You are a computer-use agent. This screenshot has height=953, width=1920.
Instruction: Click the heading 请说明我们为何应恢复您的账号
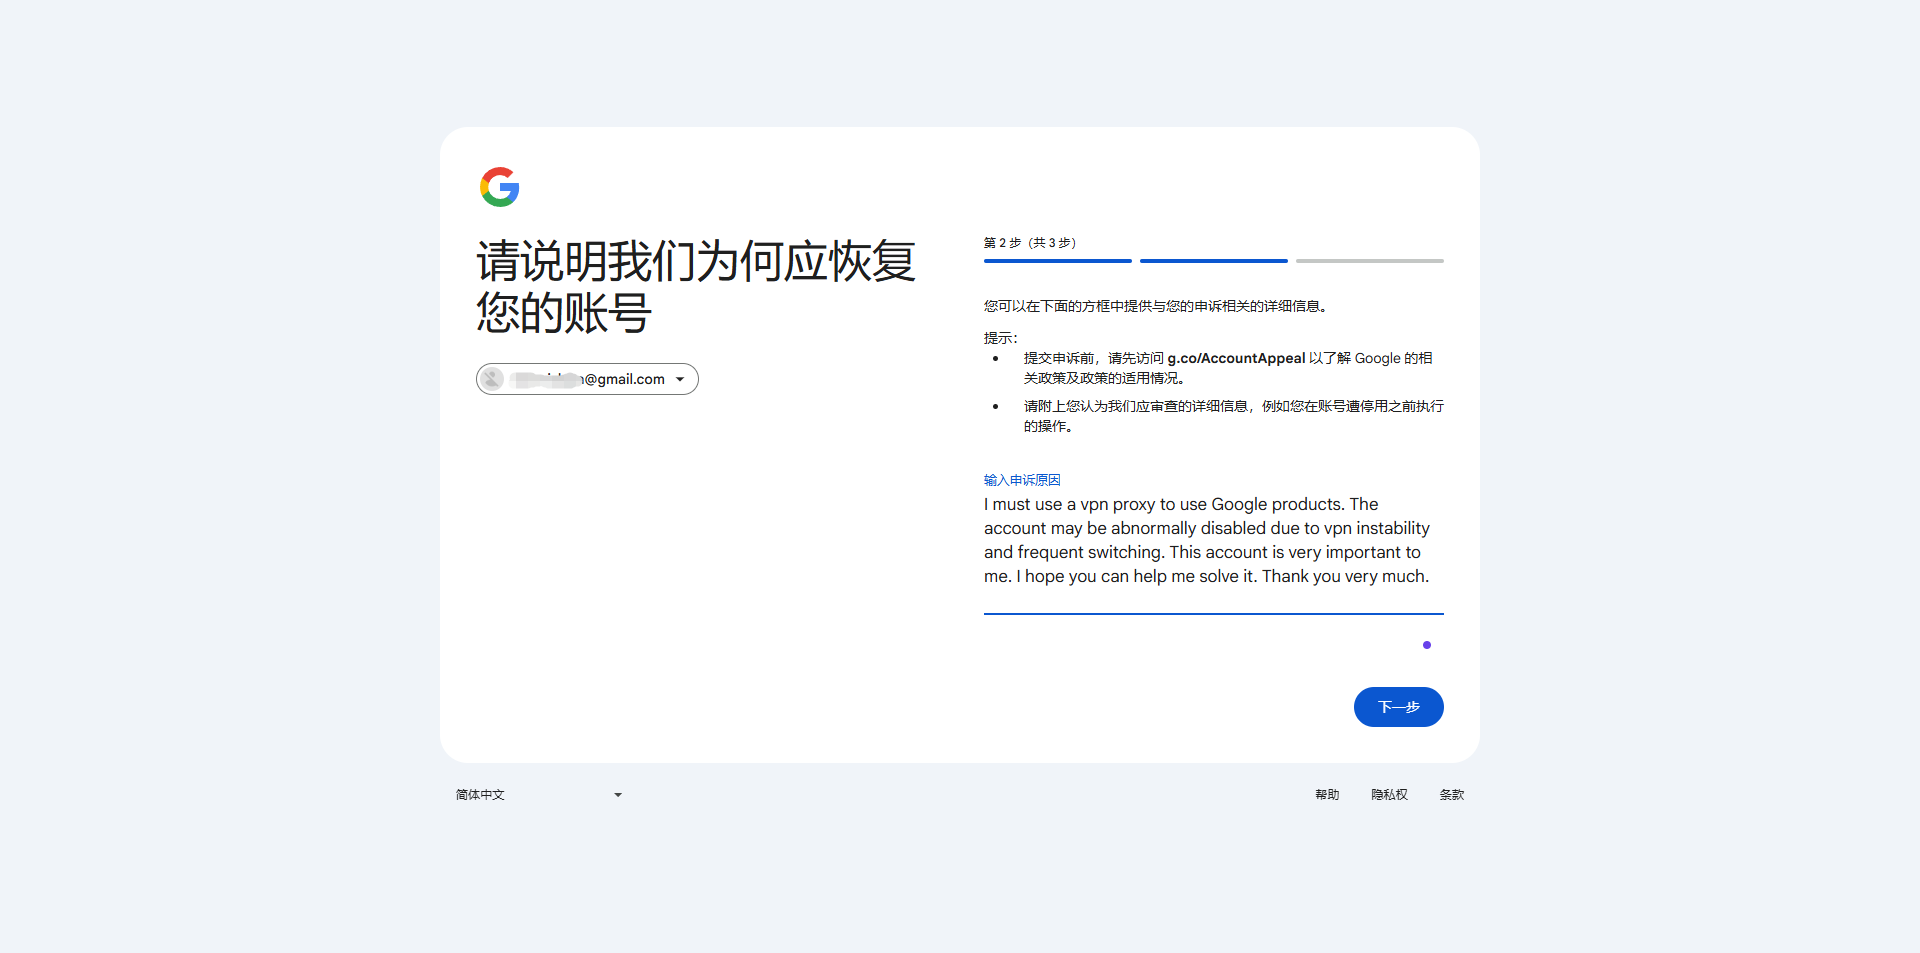tap(696, 287)
